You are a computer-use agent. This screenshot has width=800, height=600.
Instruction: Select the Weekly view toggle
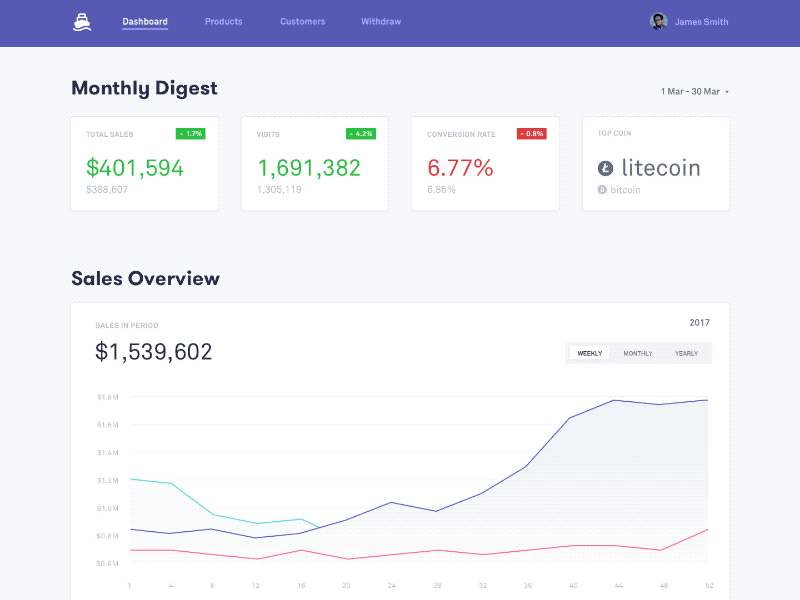point(590,353)
